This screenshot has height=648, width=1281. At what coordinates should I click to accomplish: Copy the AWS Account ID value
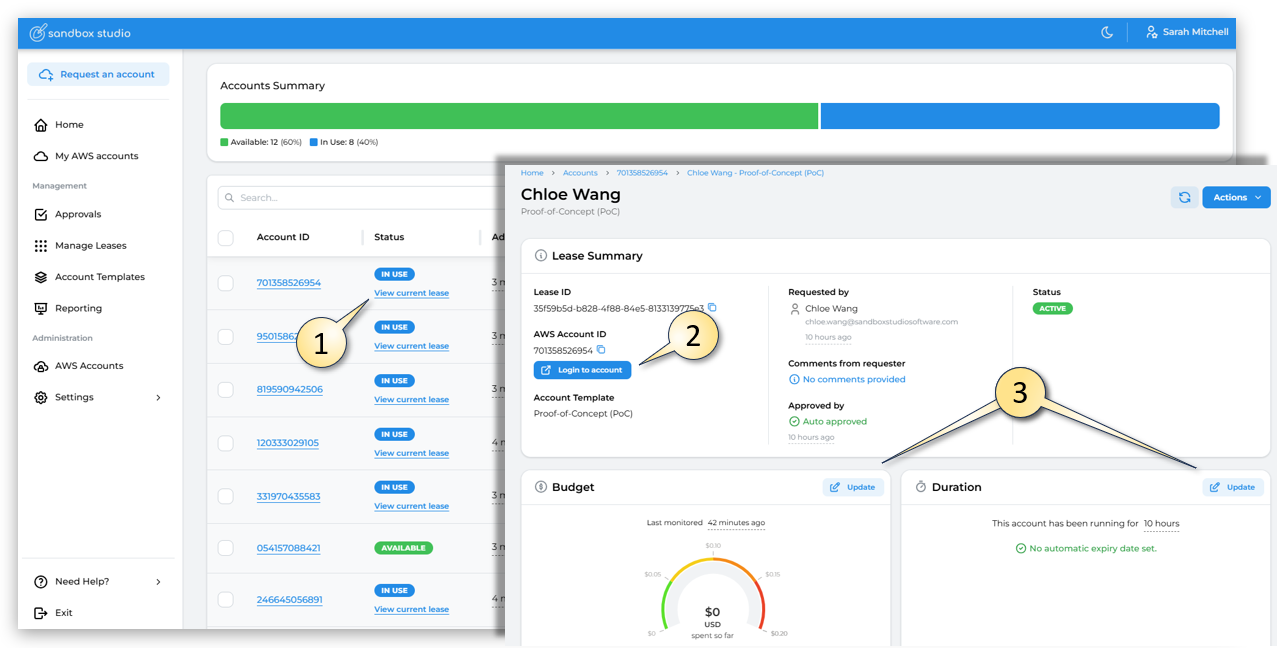click(x=601, y=350)
